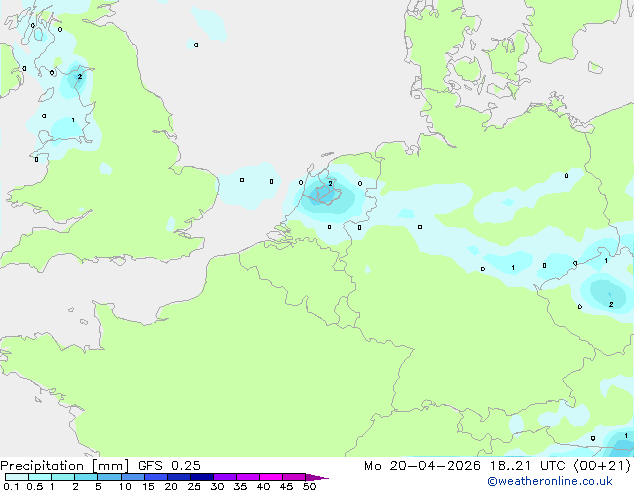Select the 25 to 30 mm legend swatch
Image resolution: width=634 pixels, height=490 pixels.
[202, 477]
